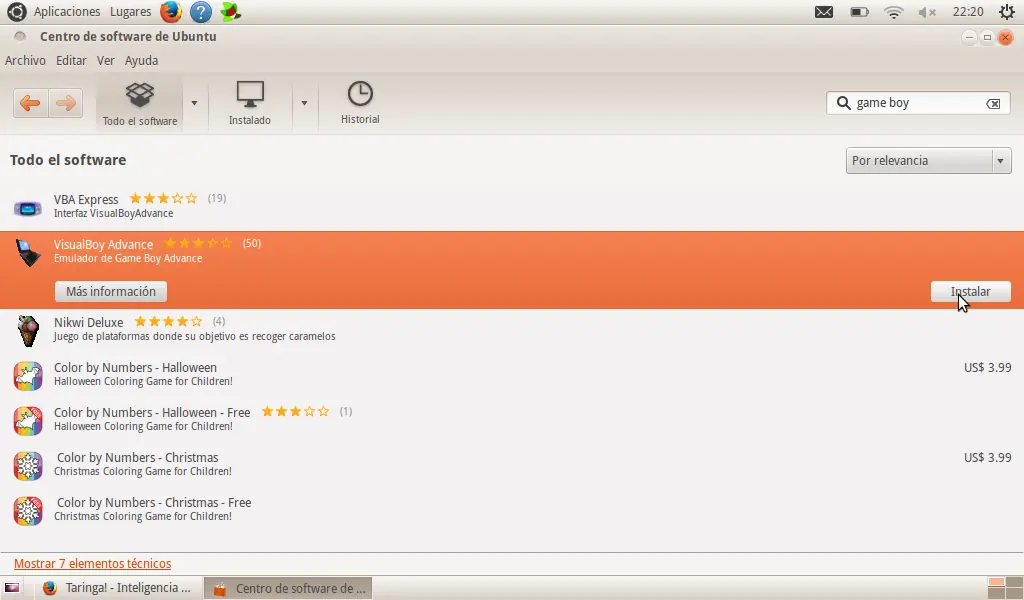Click the show desktop icon in bottom panel

(x=12, y=588)
